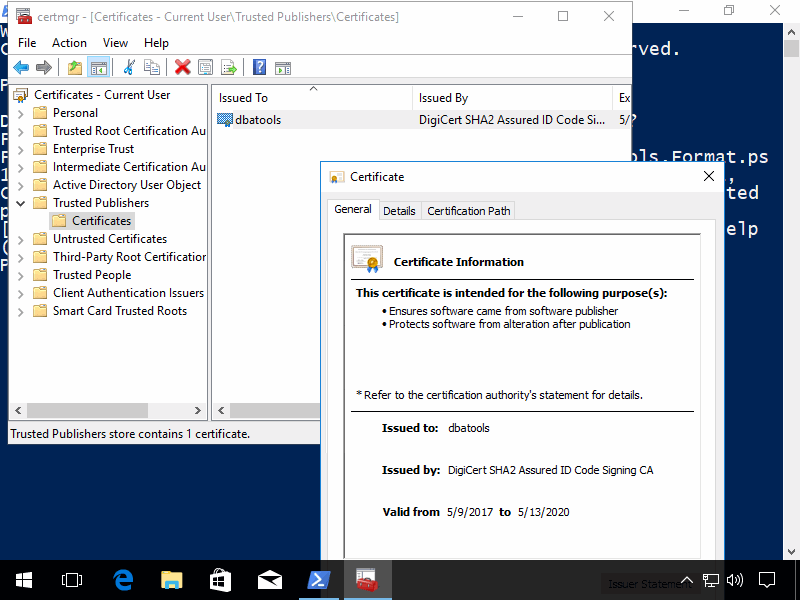
Task: Delete the certificate using the red X icon
Action: click(180, 67)
